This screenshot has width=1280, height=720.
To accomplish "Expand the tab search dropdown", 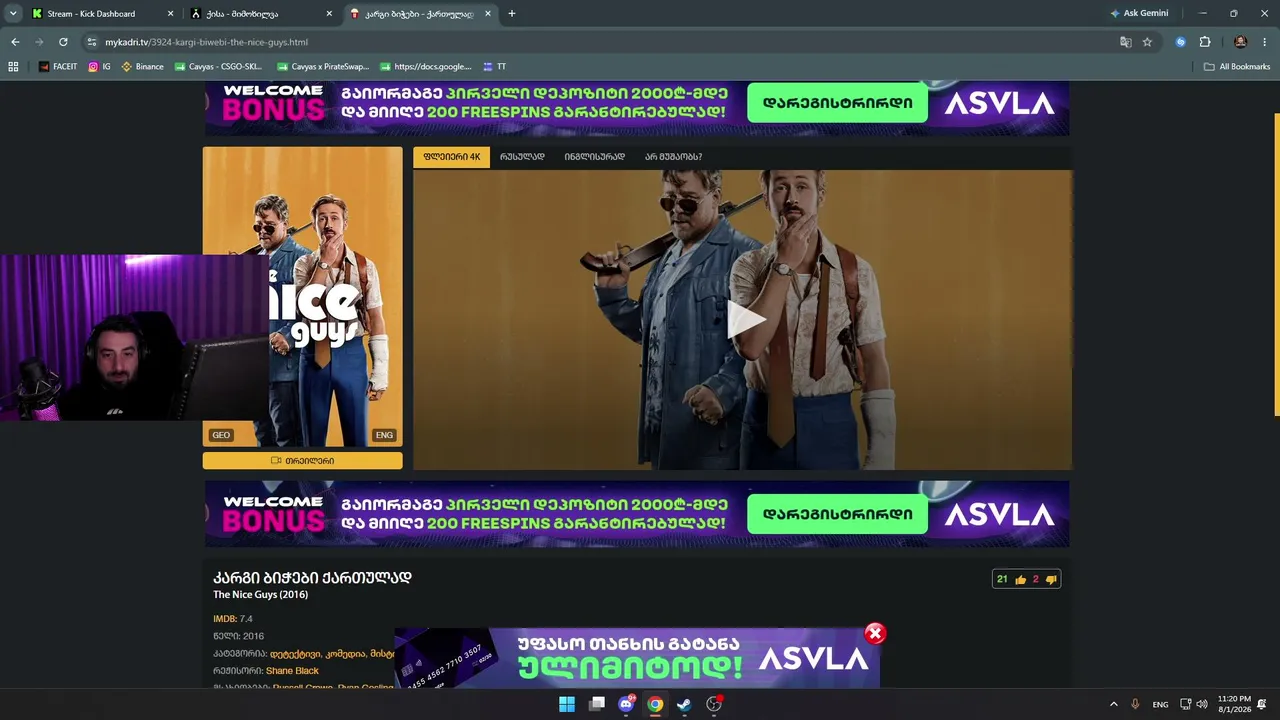I will click(13, 14).
